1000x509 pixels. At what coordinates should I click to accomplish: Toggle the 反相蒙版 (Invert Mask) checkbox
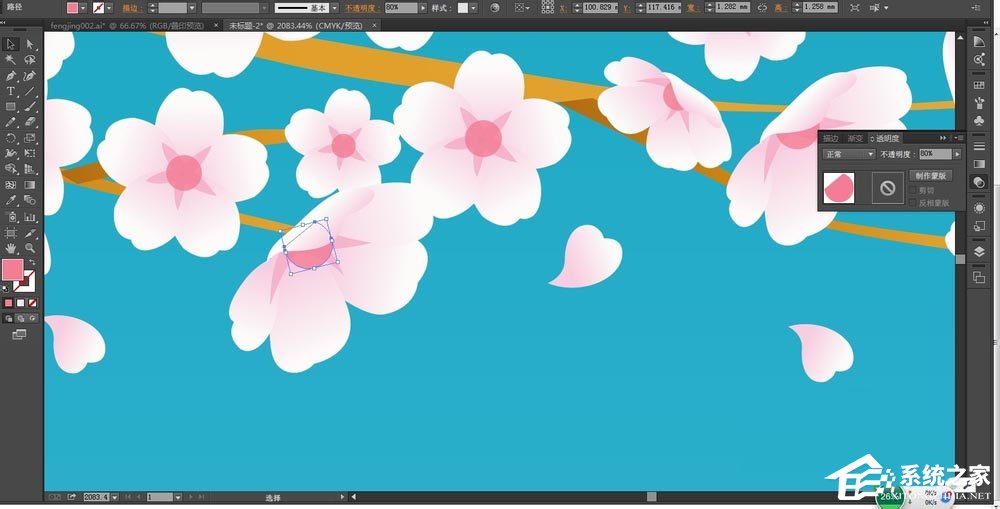(912, 203)
